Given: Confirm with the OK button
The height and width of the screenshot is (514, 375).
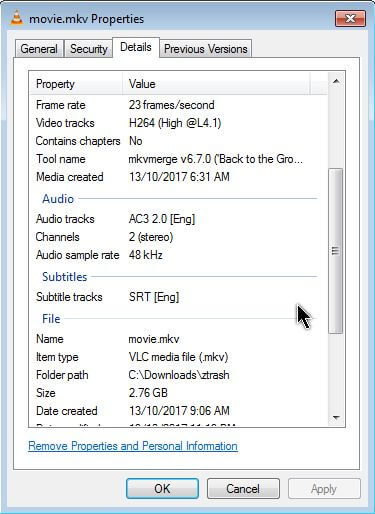Looking at the screenshot, I should 162,489.
